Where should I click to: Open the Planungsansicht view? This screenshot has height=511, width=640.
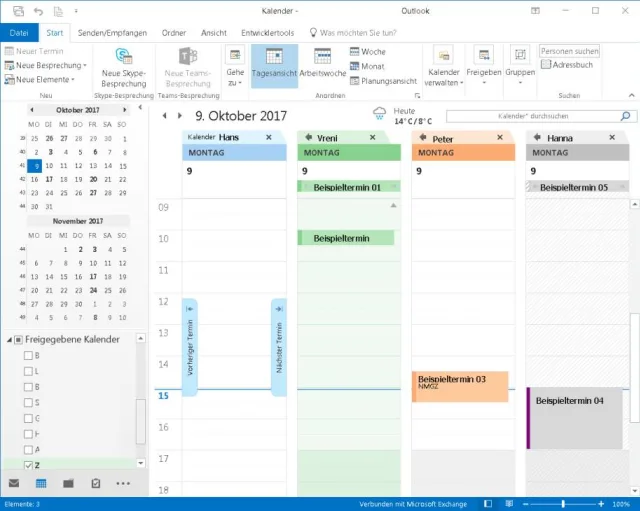(383, 81)
